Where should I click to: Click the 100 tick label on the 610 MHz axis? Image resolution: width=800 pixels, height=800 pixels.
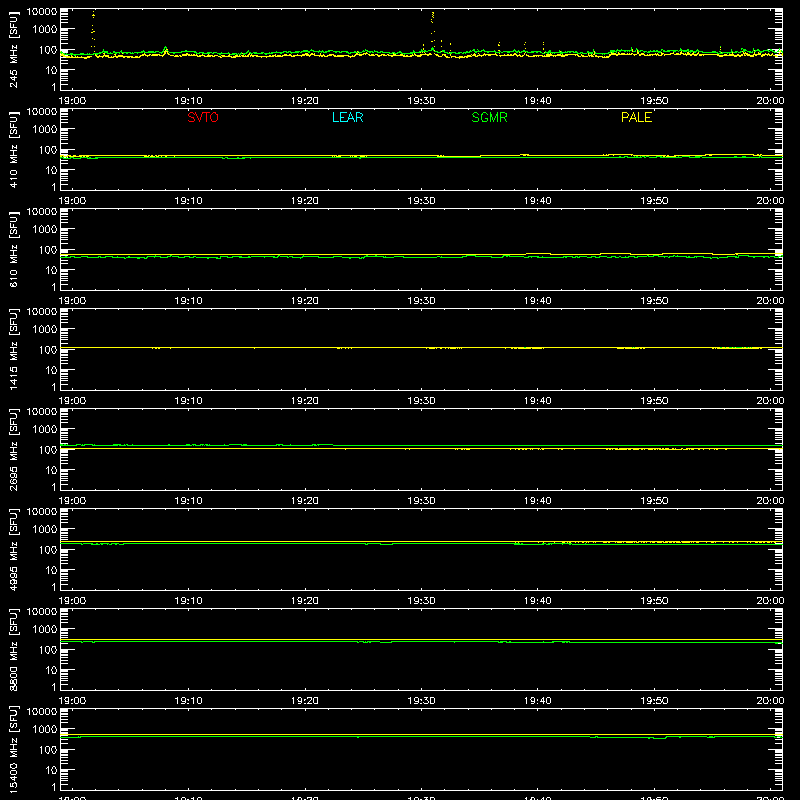[x=48, y=250]
